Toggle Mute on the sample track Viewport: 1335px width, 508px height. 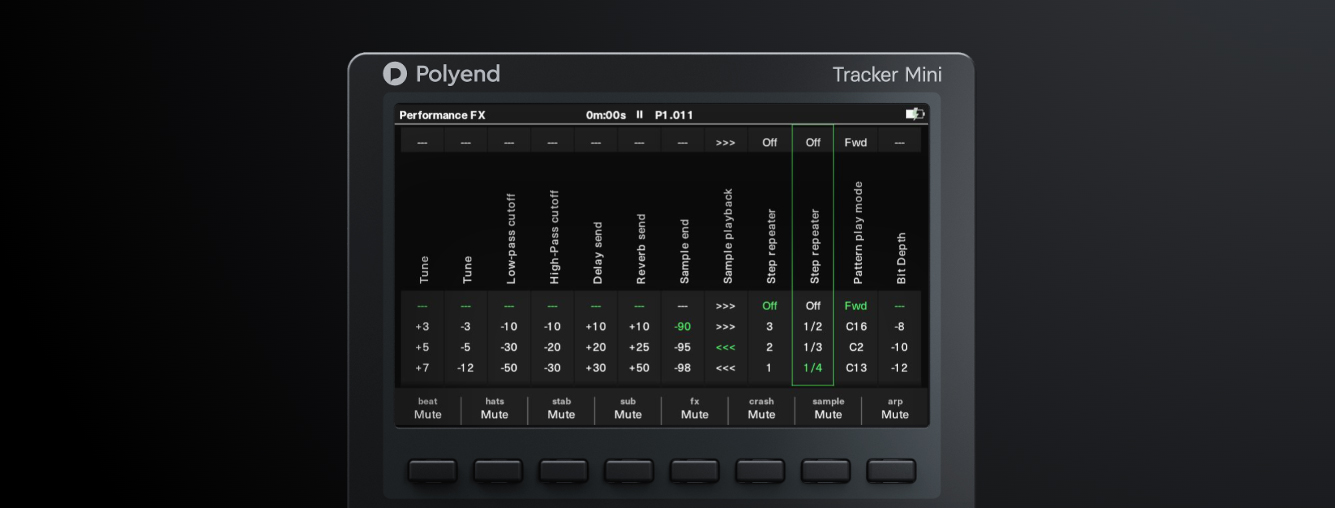coord(828,409)
